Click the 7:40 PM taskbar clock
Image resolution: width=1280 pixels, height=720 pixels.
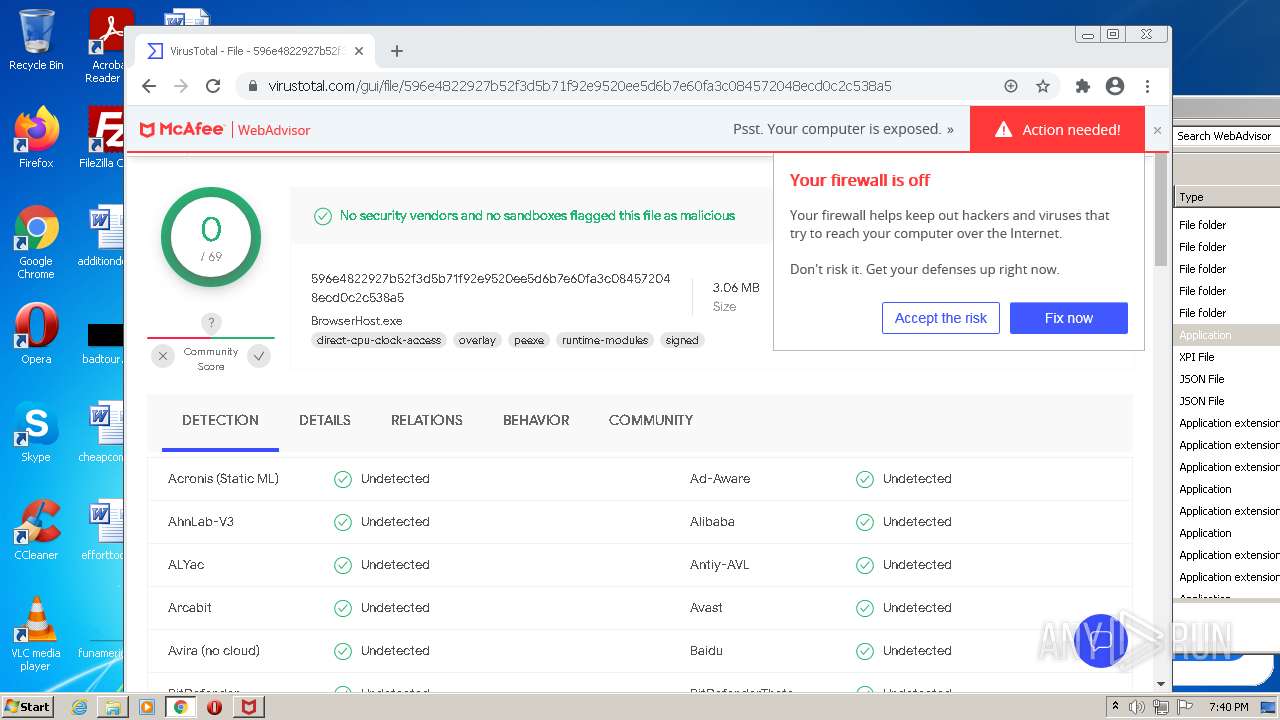pos(1228,707)
